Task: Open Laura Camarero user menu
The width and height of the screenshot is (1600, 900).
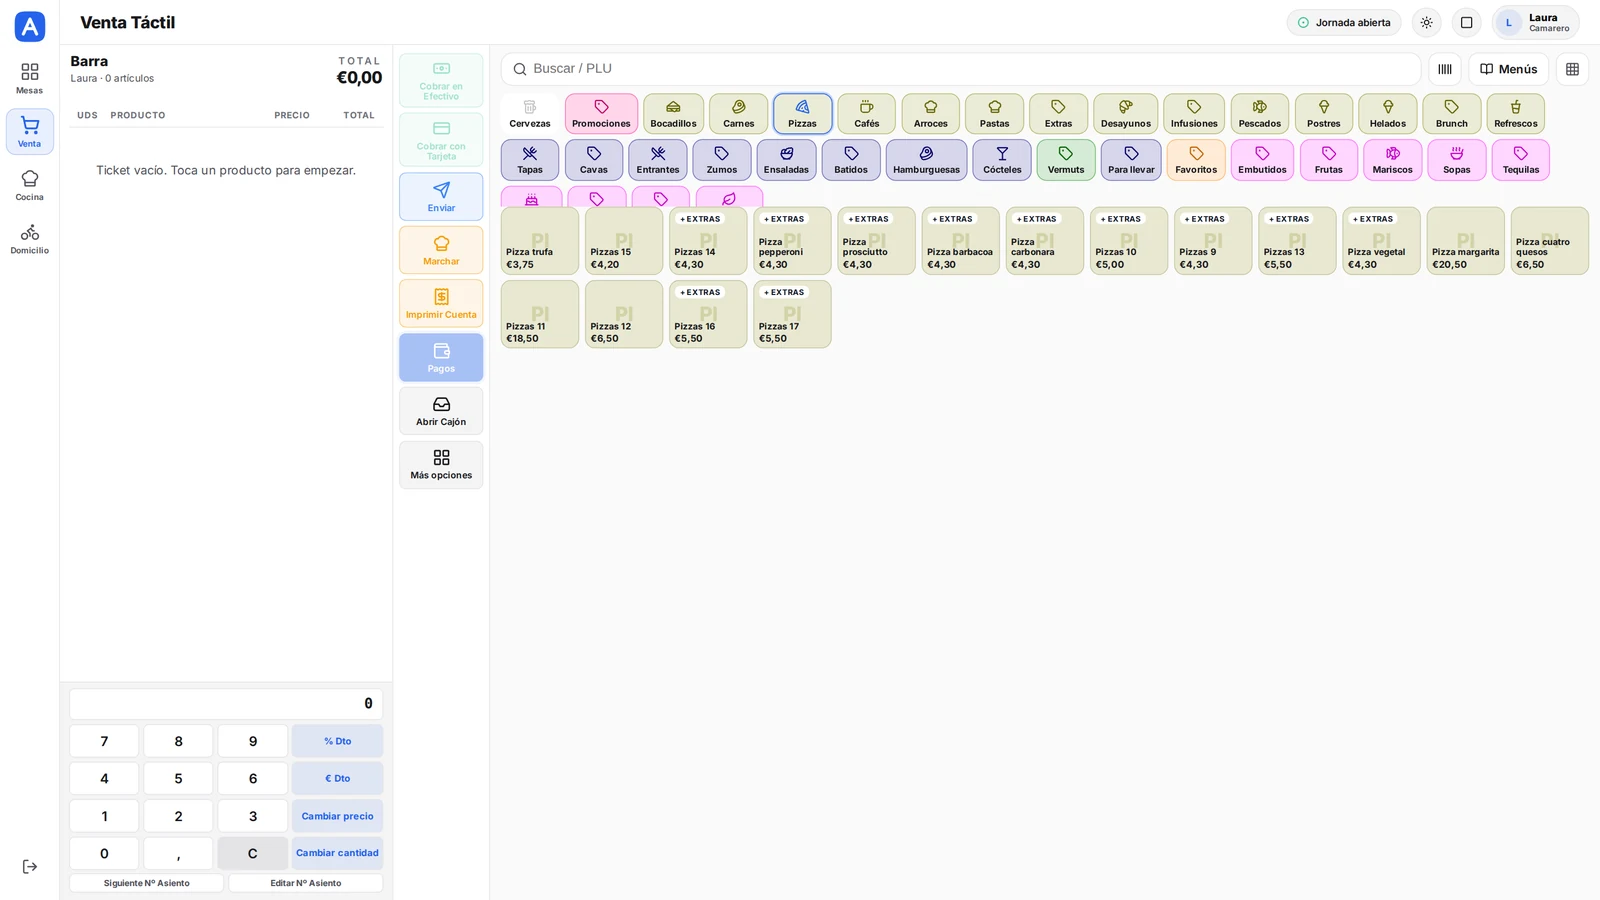Action: point(1535,22)
